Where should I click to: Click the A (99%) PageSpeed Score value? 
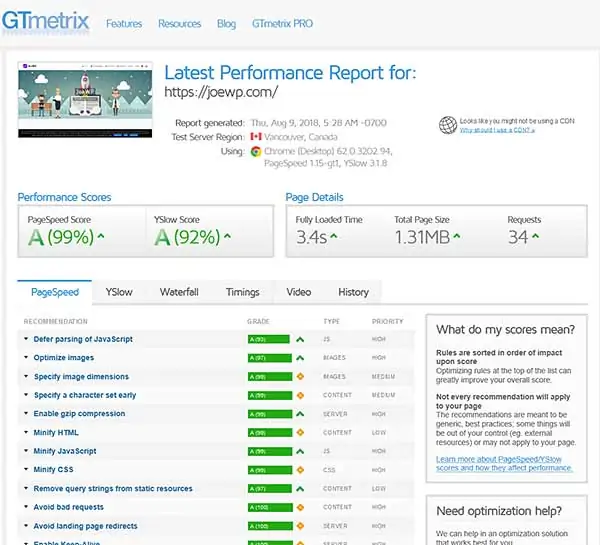[61, 237]
